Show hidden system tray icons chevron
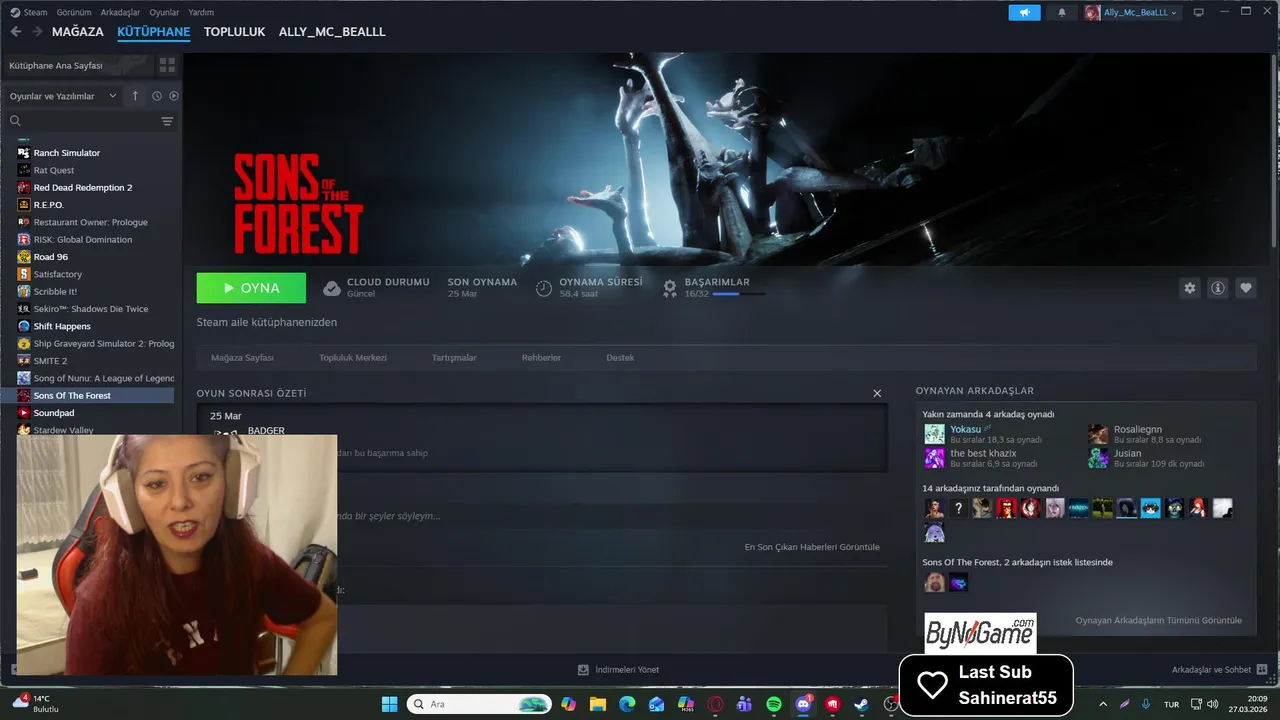The height and width of the screenshot is (720, 1280). click(x=1103, y=704)
